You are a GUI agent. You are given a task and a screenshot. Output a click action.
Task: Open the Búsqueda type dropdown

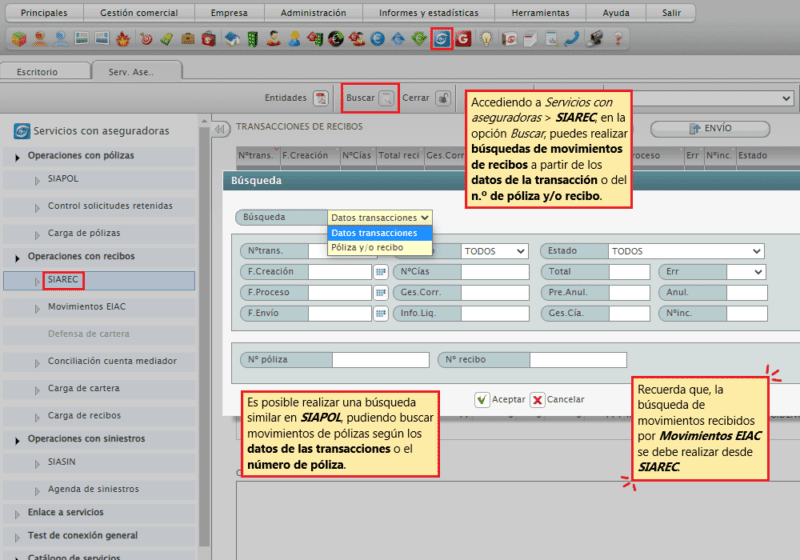point(380,218)
